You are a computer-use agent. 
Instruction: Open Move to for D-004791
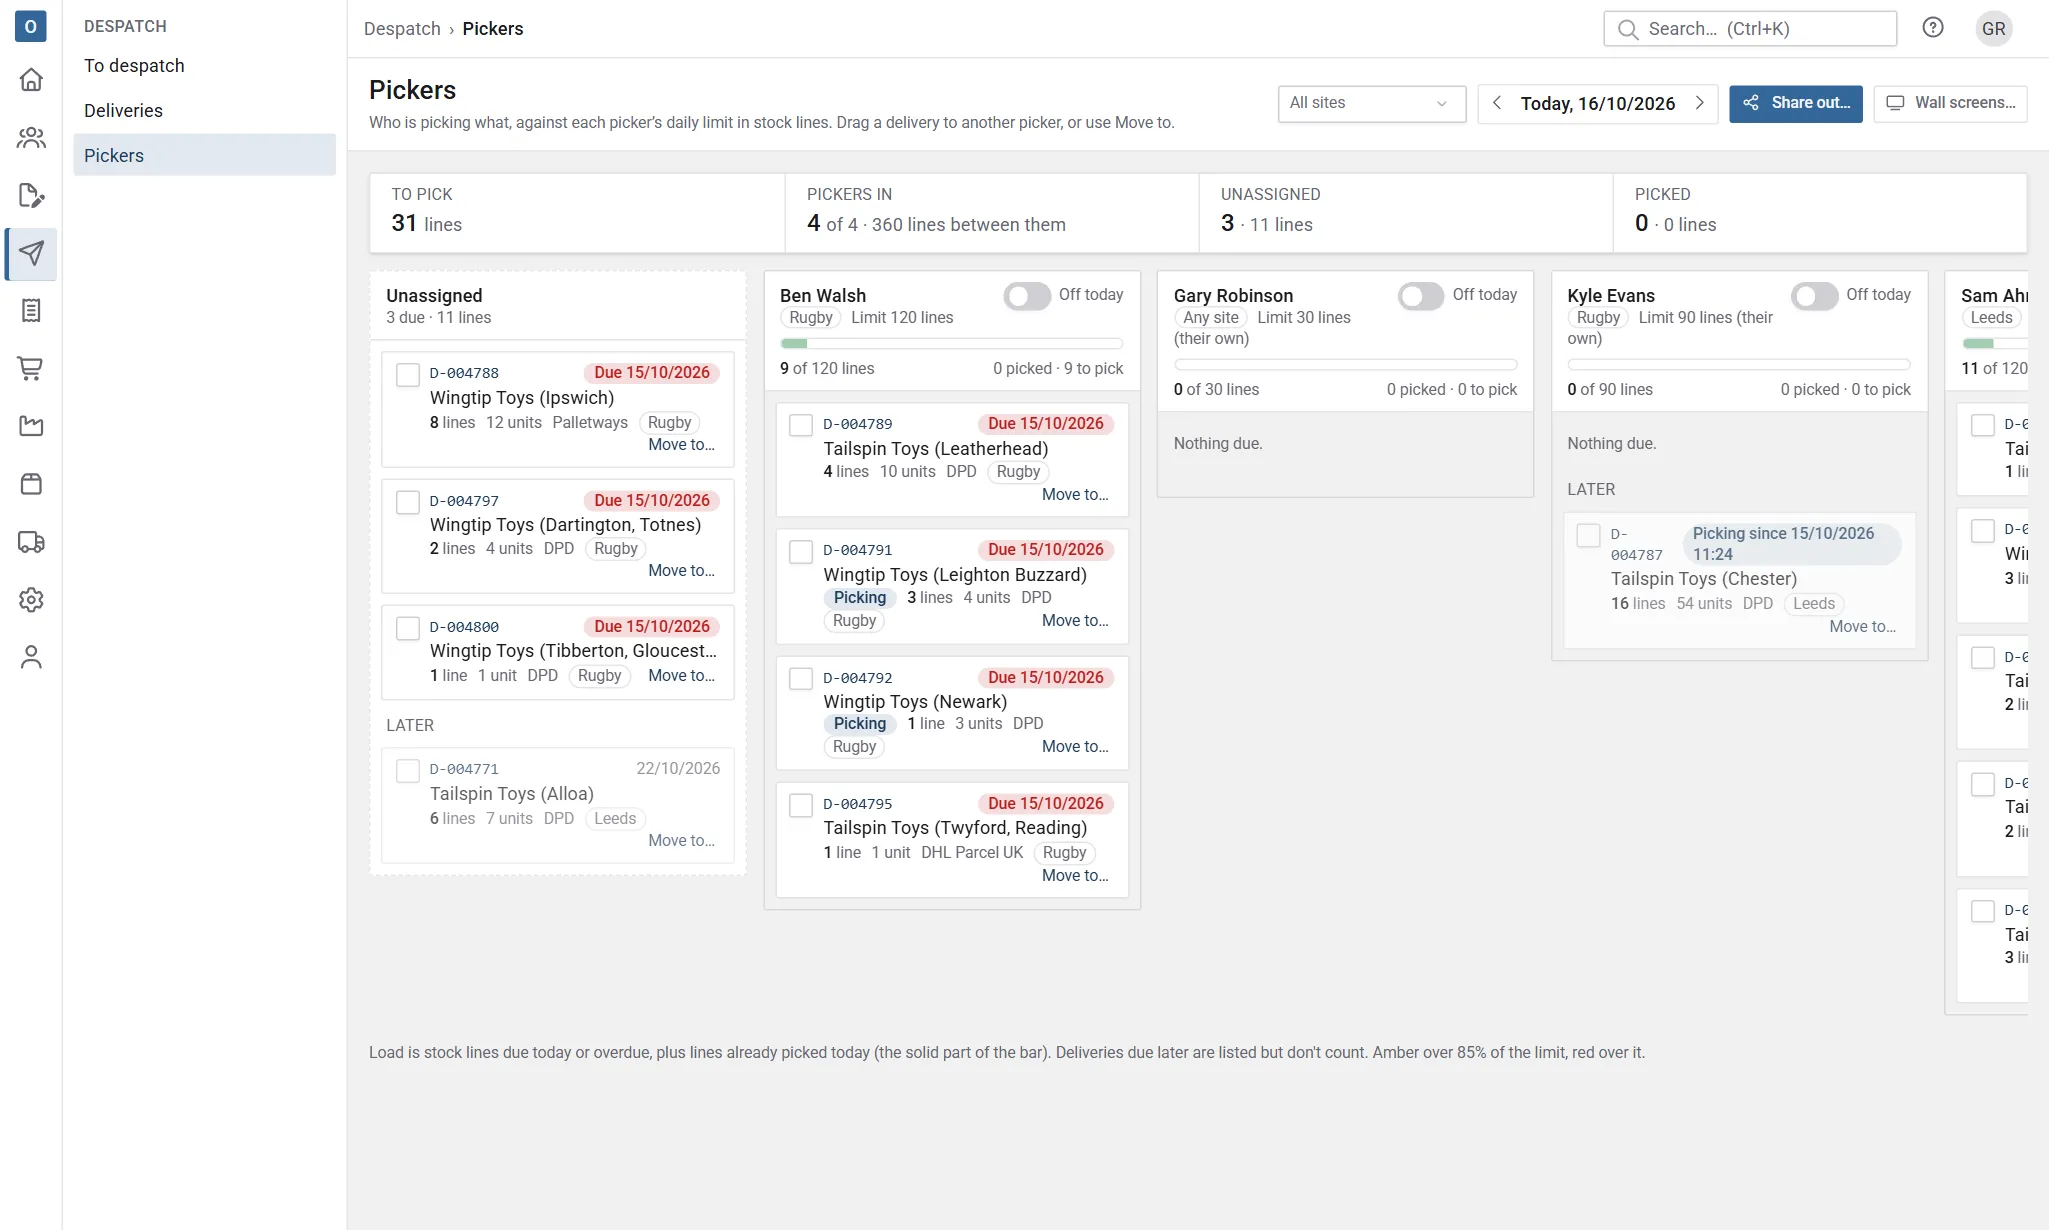1075,621
